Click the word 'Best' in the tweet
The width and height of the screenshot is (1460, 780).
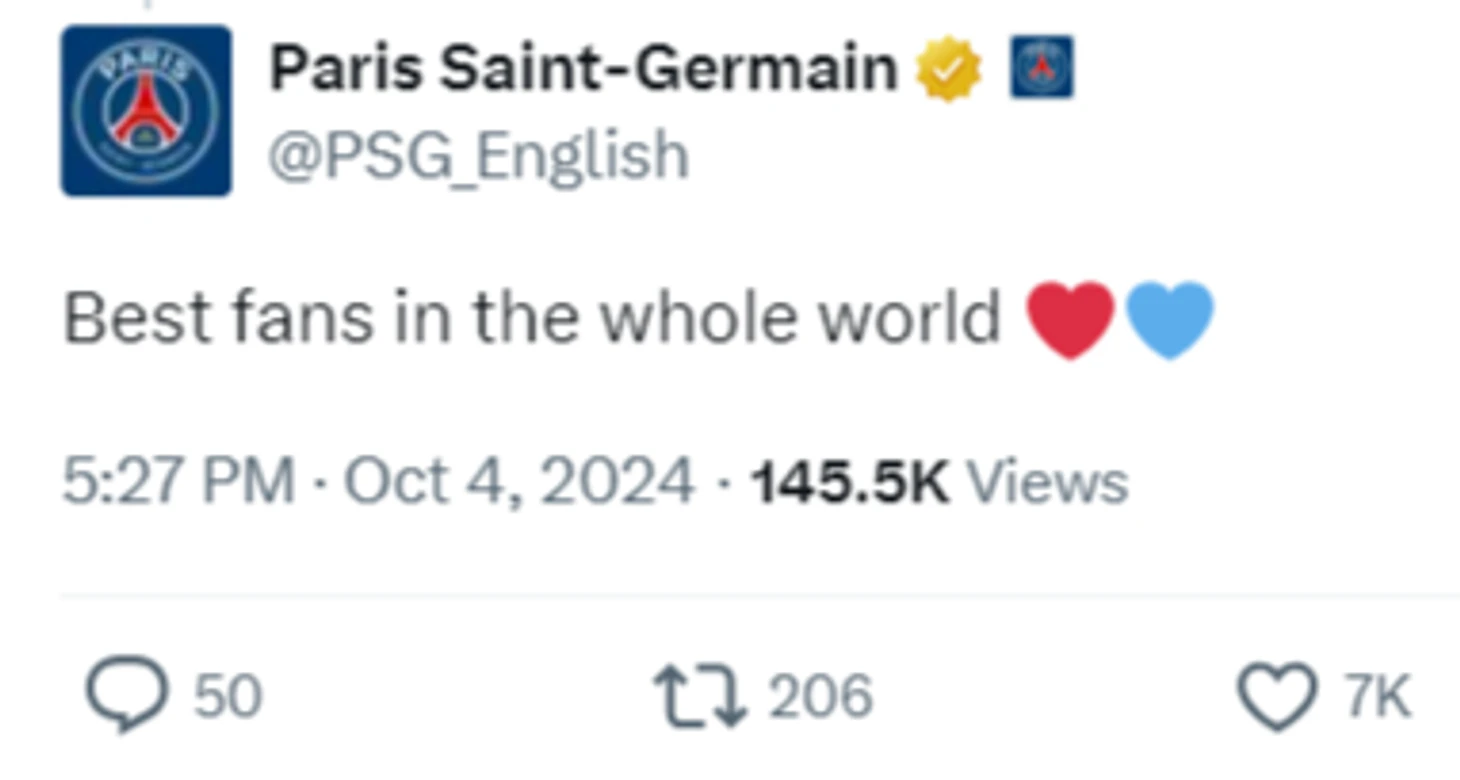(x=138, y=318)
